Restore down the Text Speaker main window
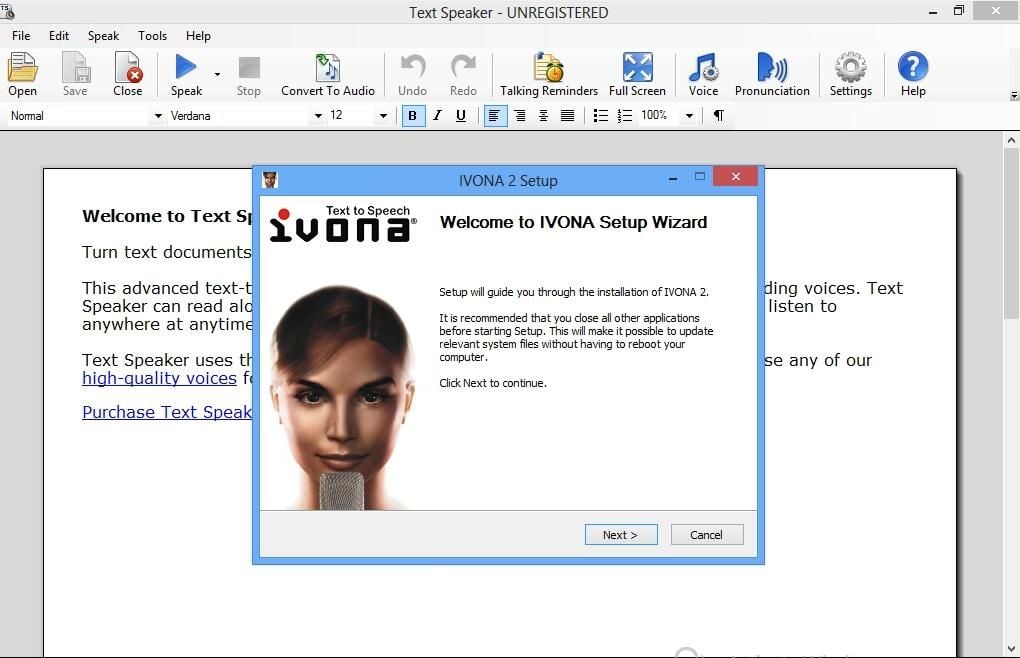The image size is (1020, 658). coord(959,10)
